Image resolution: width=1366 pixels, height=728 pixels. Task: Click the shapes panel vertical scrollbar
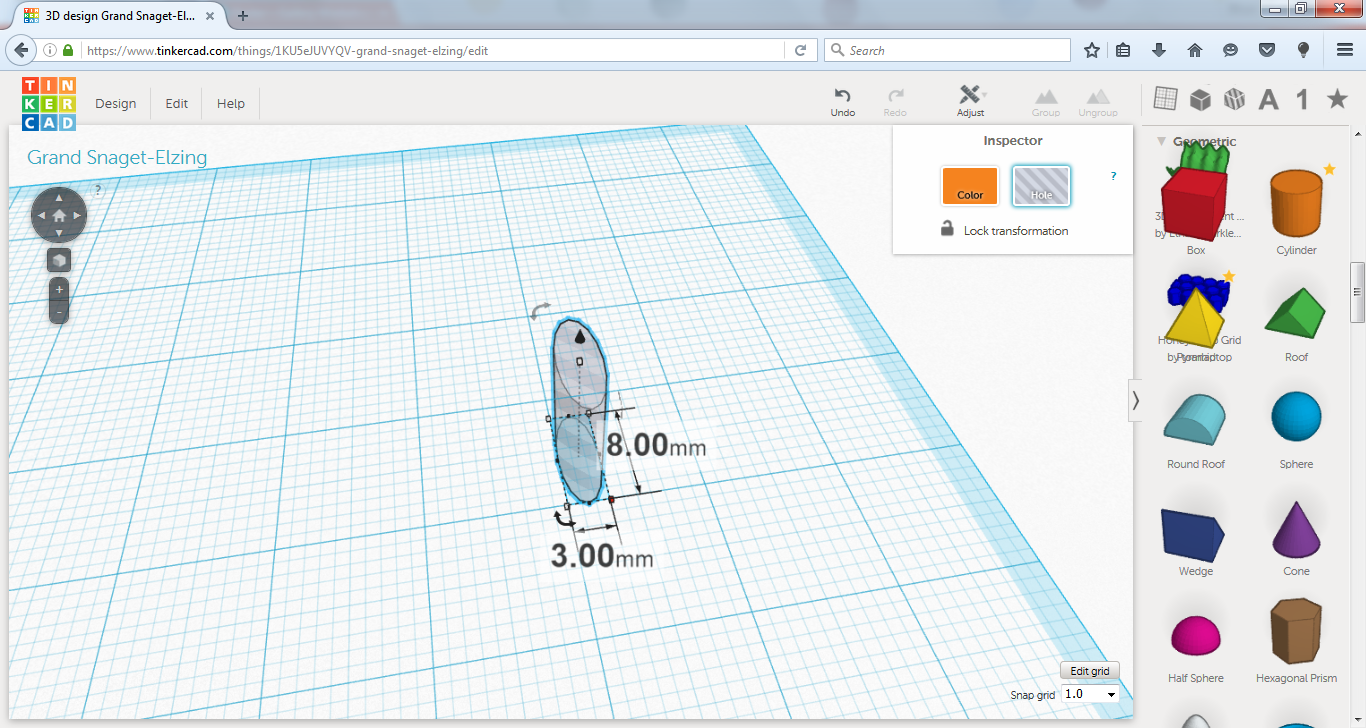pos(1357,292)
